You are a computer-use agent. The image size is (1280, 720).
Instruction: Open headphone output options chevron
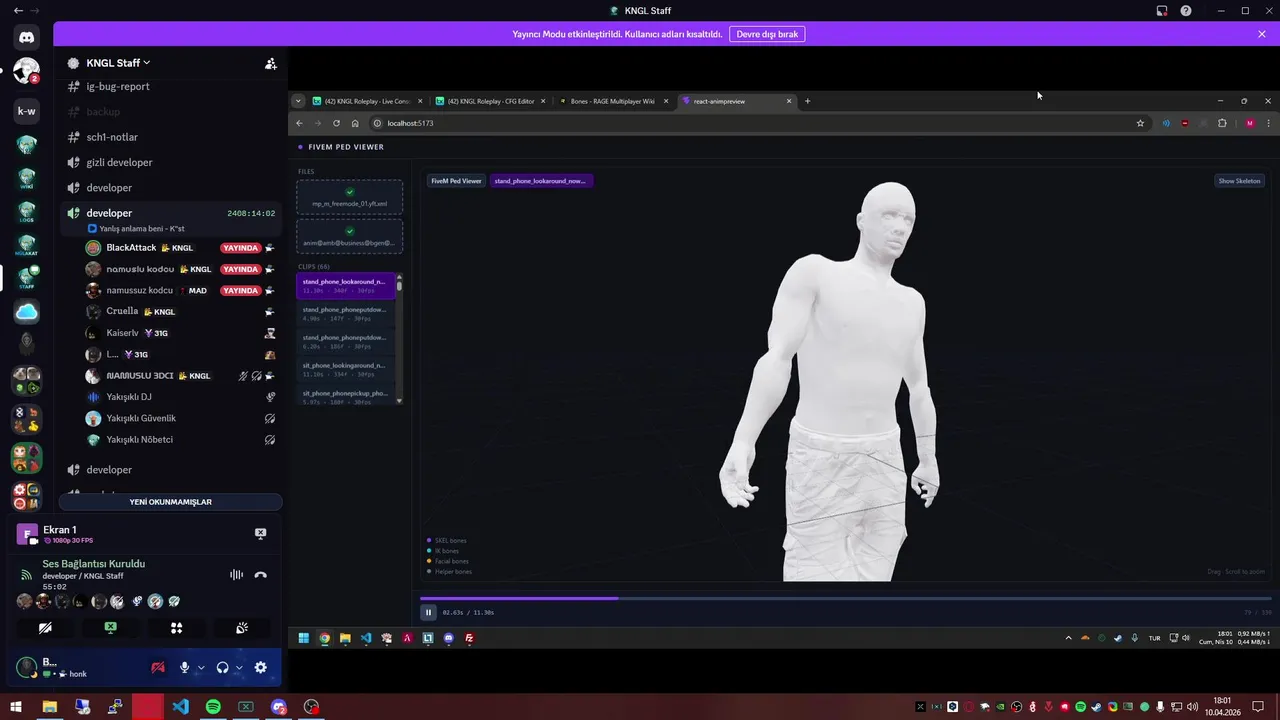pyautogui.click(x=239, y=667)
